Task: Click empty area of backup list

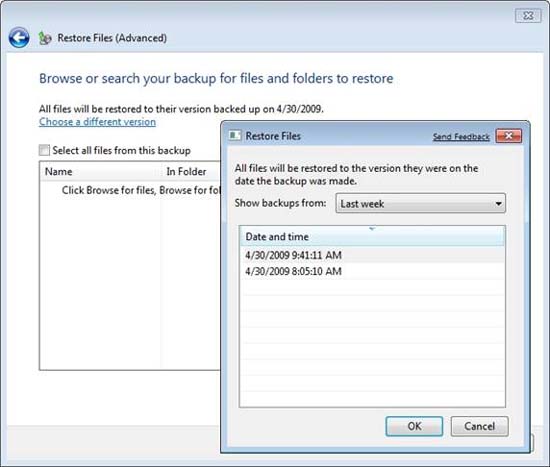Action: (372, 344)
